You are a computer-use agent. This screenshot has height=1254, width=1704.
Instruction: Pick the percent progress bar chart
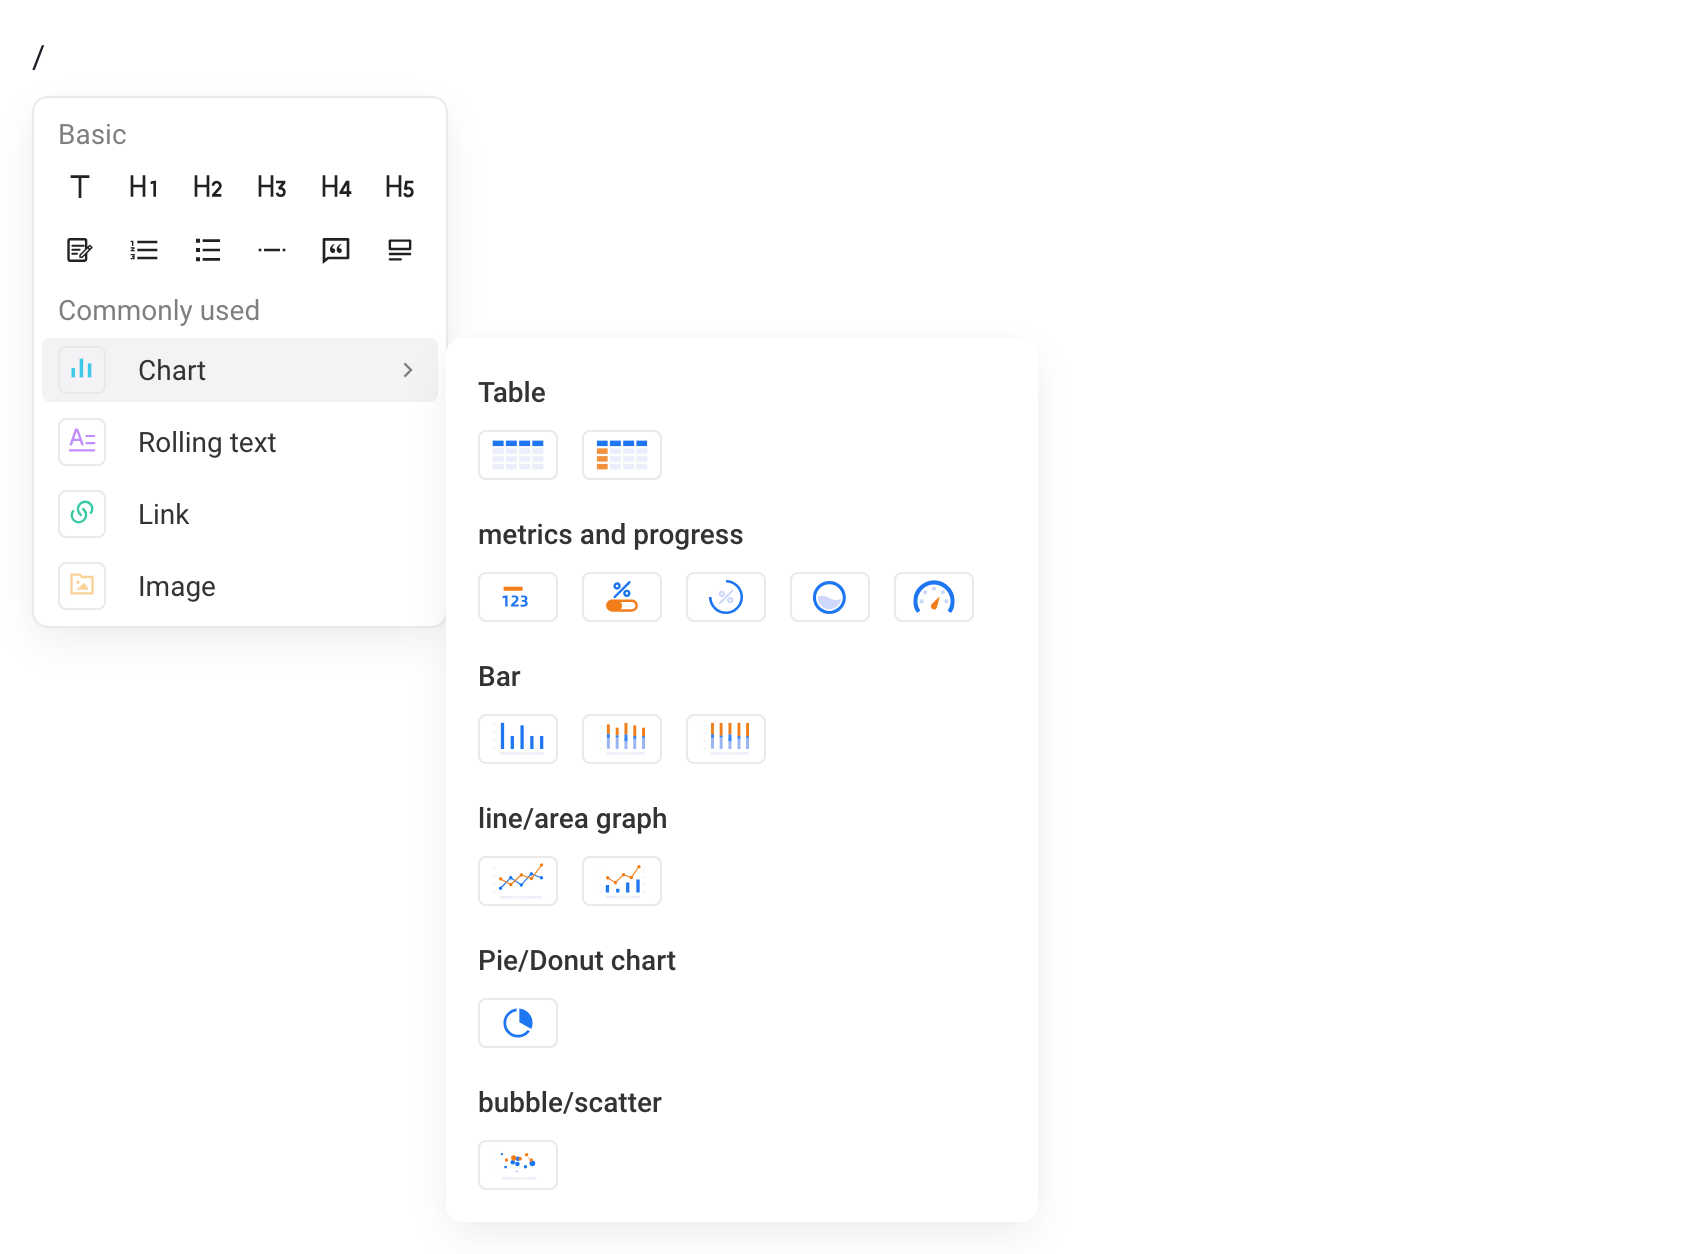[x=622, y=597]
